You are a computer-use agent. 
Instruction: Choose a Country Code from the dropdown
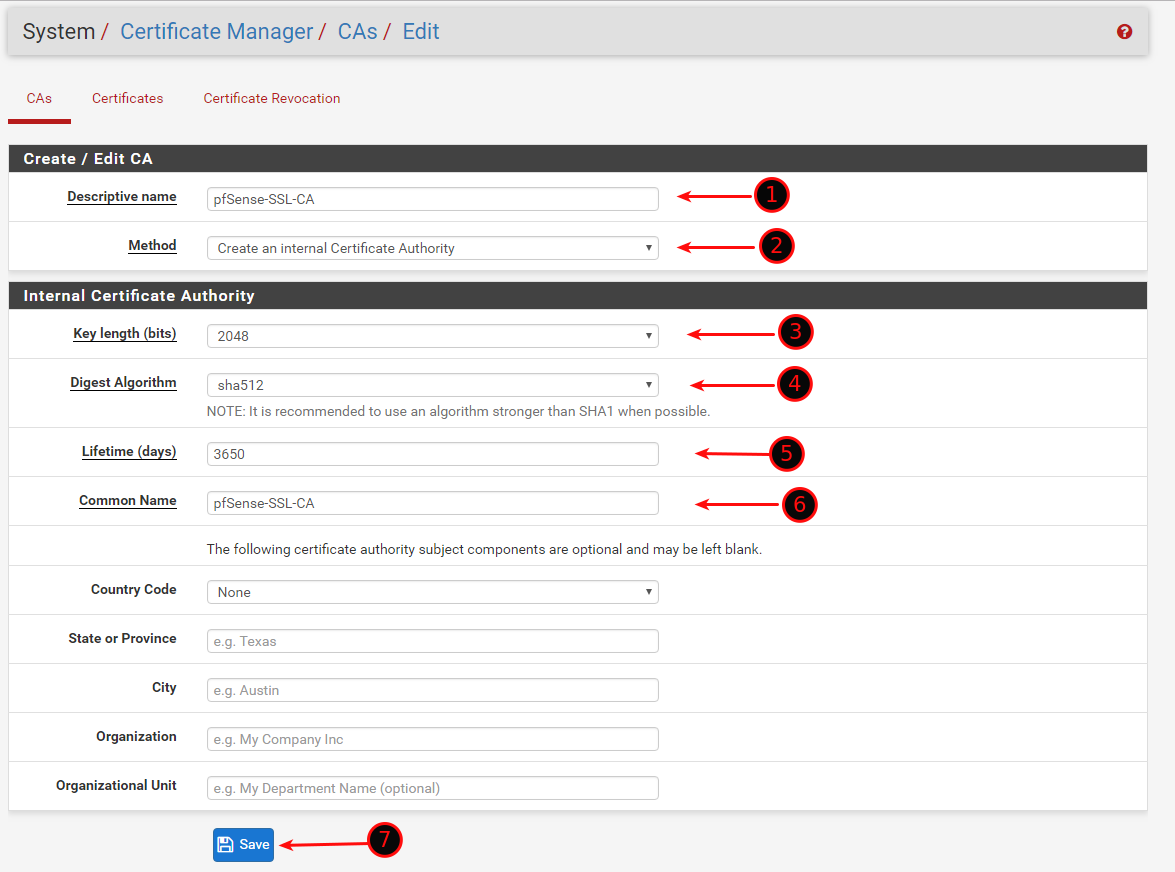(x=432, y=592)
